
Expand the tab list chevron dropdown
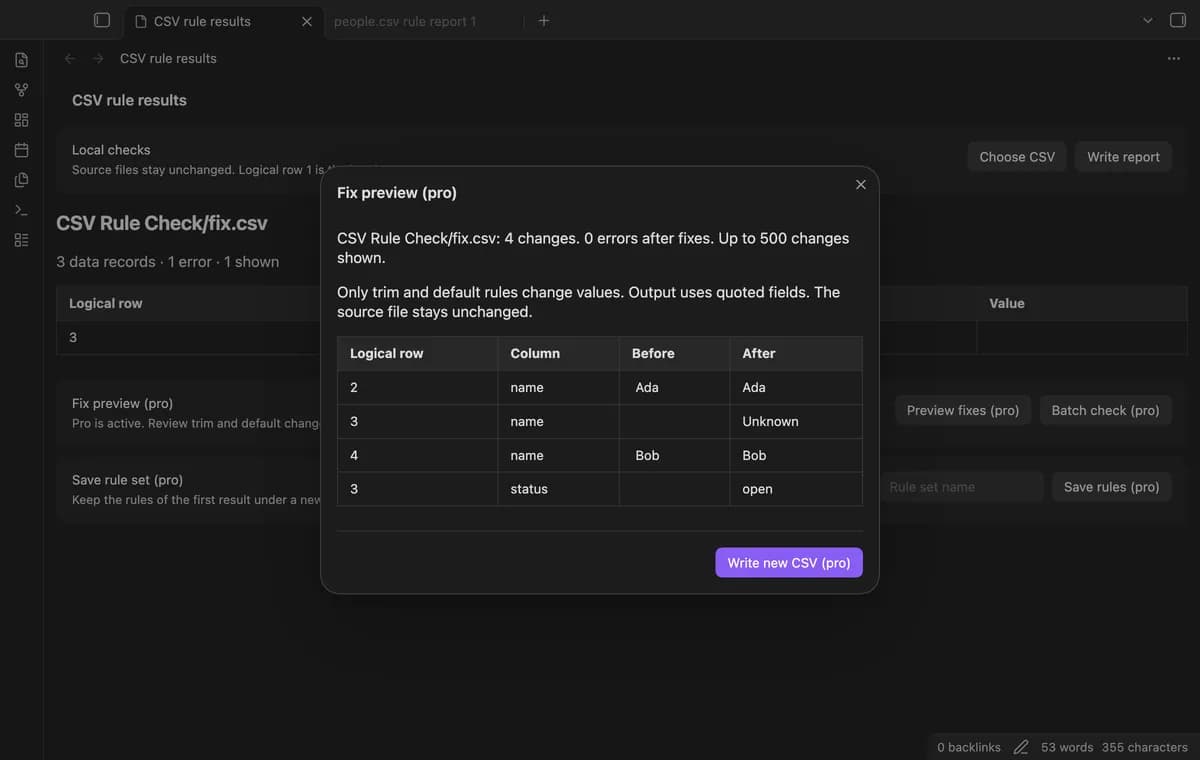pos(1147,20)
